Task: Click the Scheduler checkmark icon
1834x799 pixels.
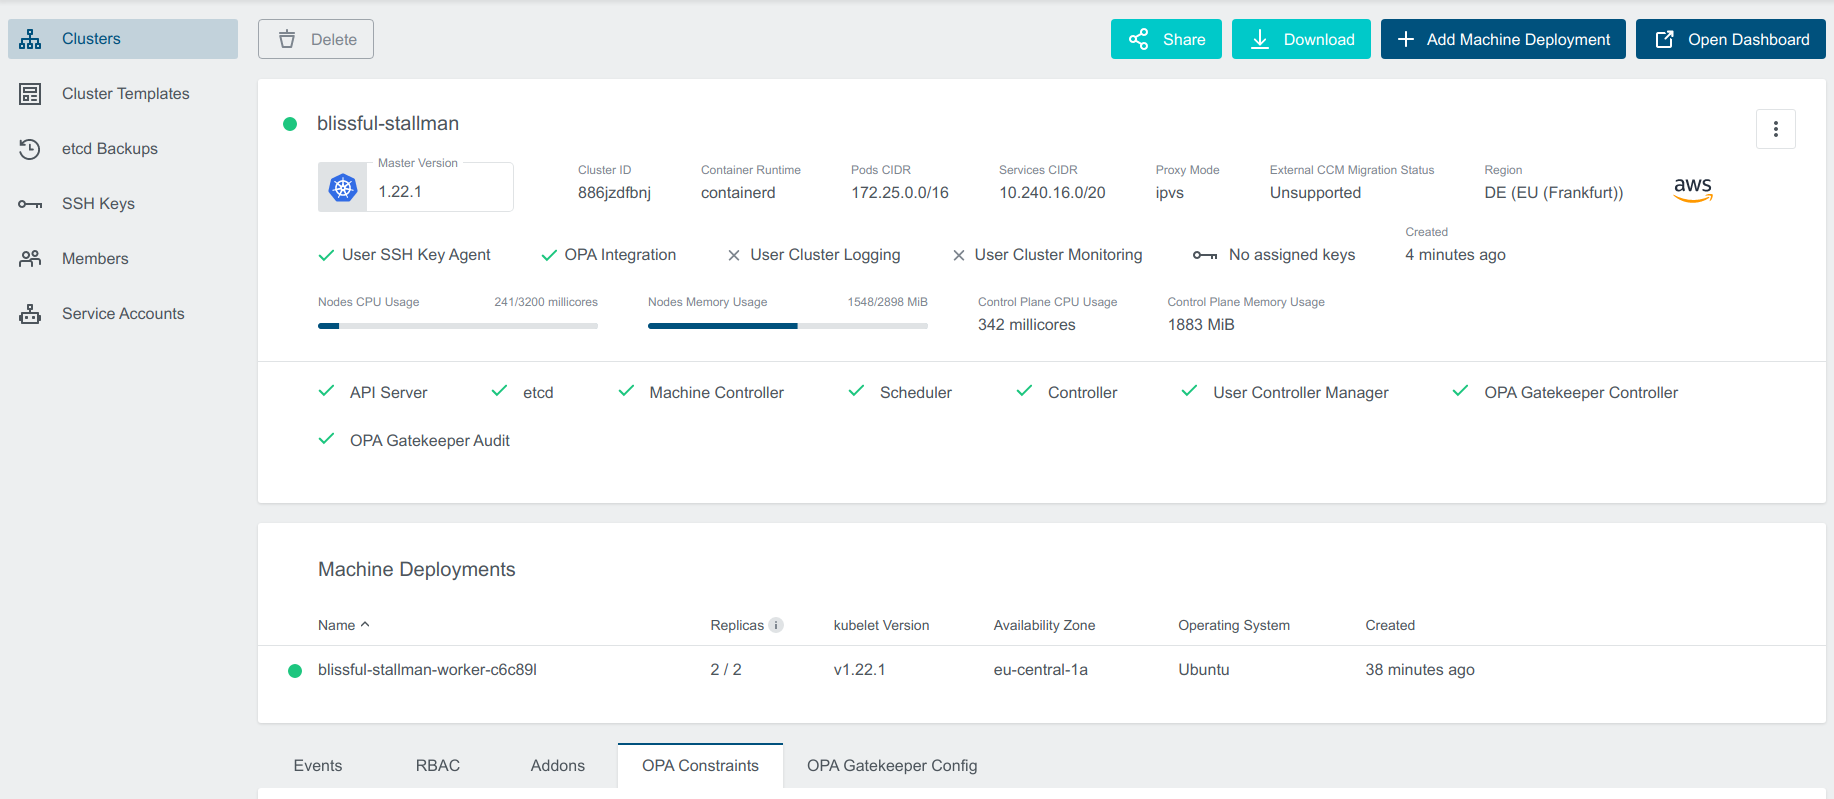Action: pos(856,391)
